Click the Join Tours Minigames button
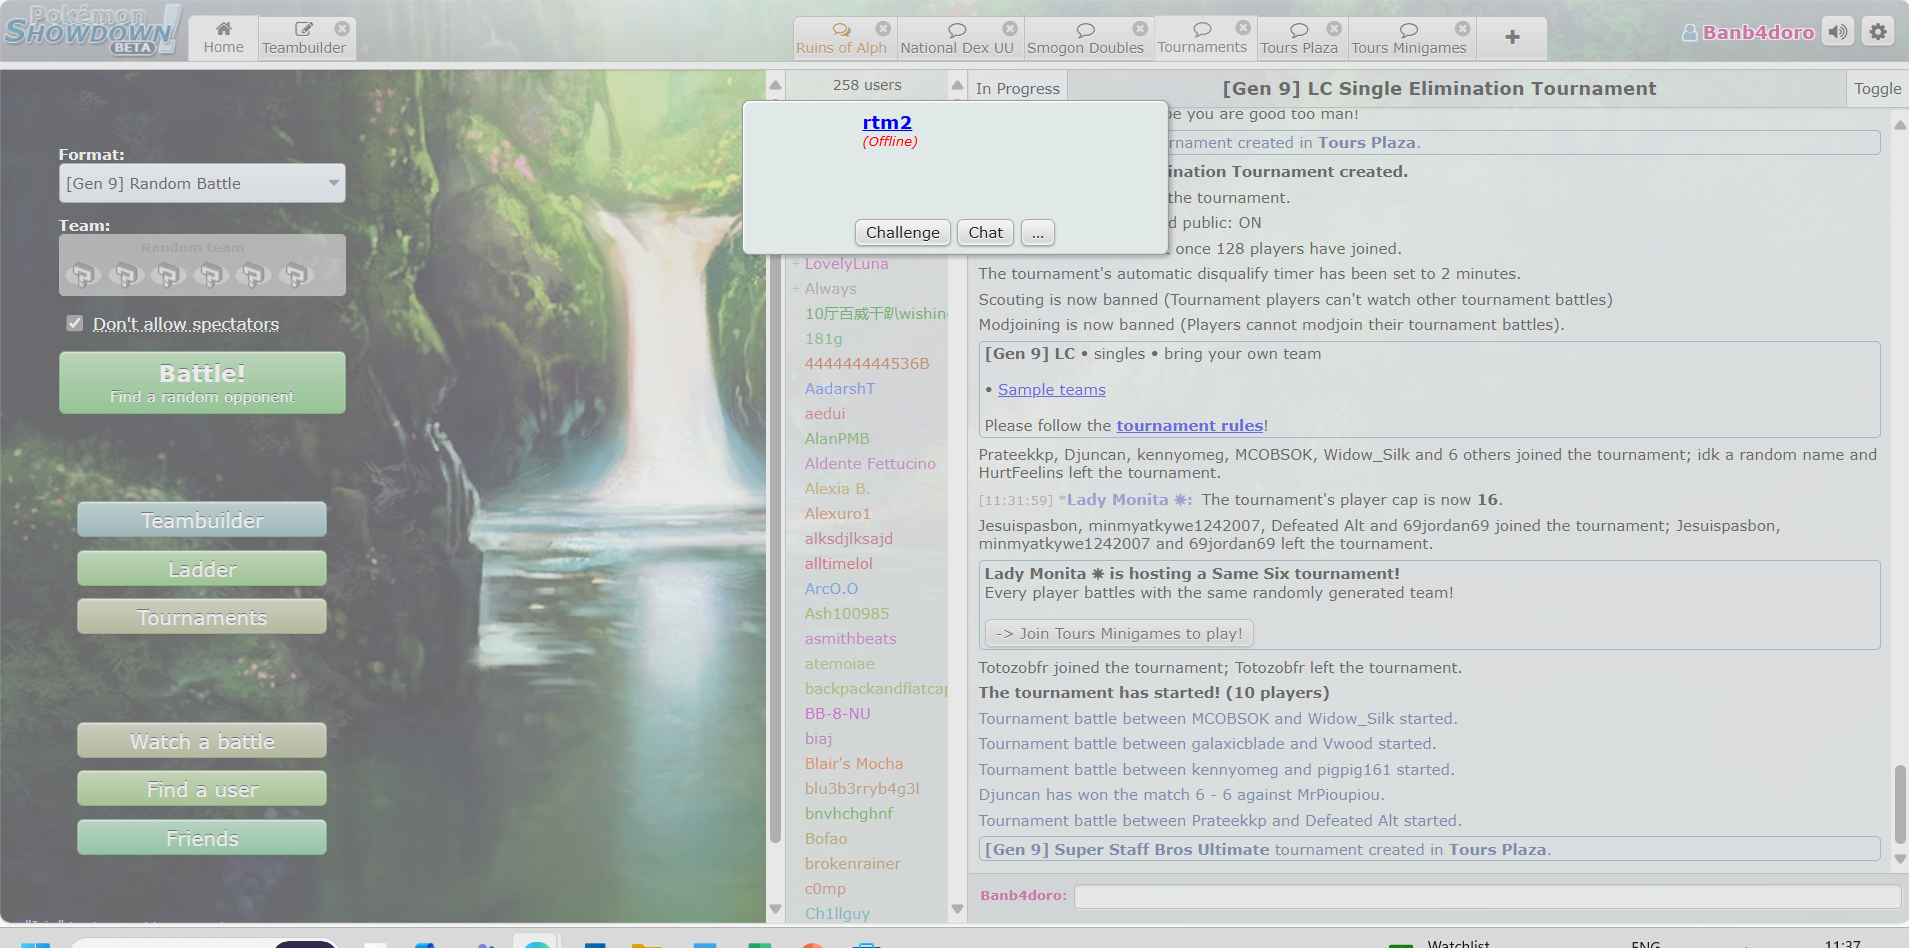The width and height of the screenshot is (1909, 948). (1119, 633)
